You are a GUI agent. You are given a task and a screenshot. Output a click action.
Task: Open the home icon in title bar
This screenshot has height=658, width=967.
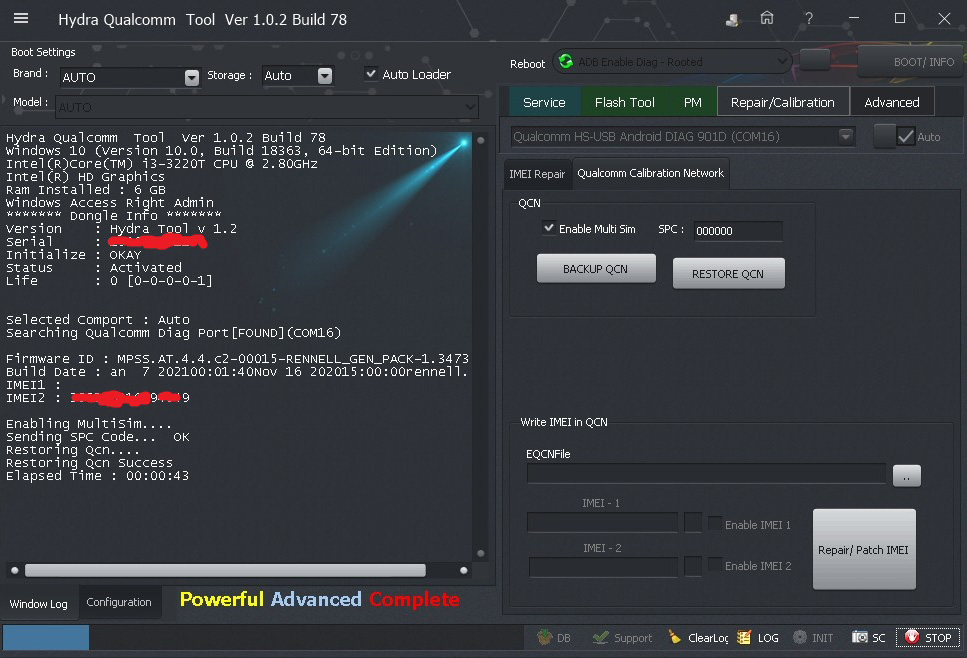tap(767, 19)
